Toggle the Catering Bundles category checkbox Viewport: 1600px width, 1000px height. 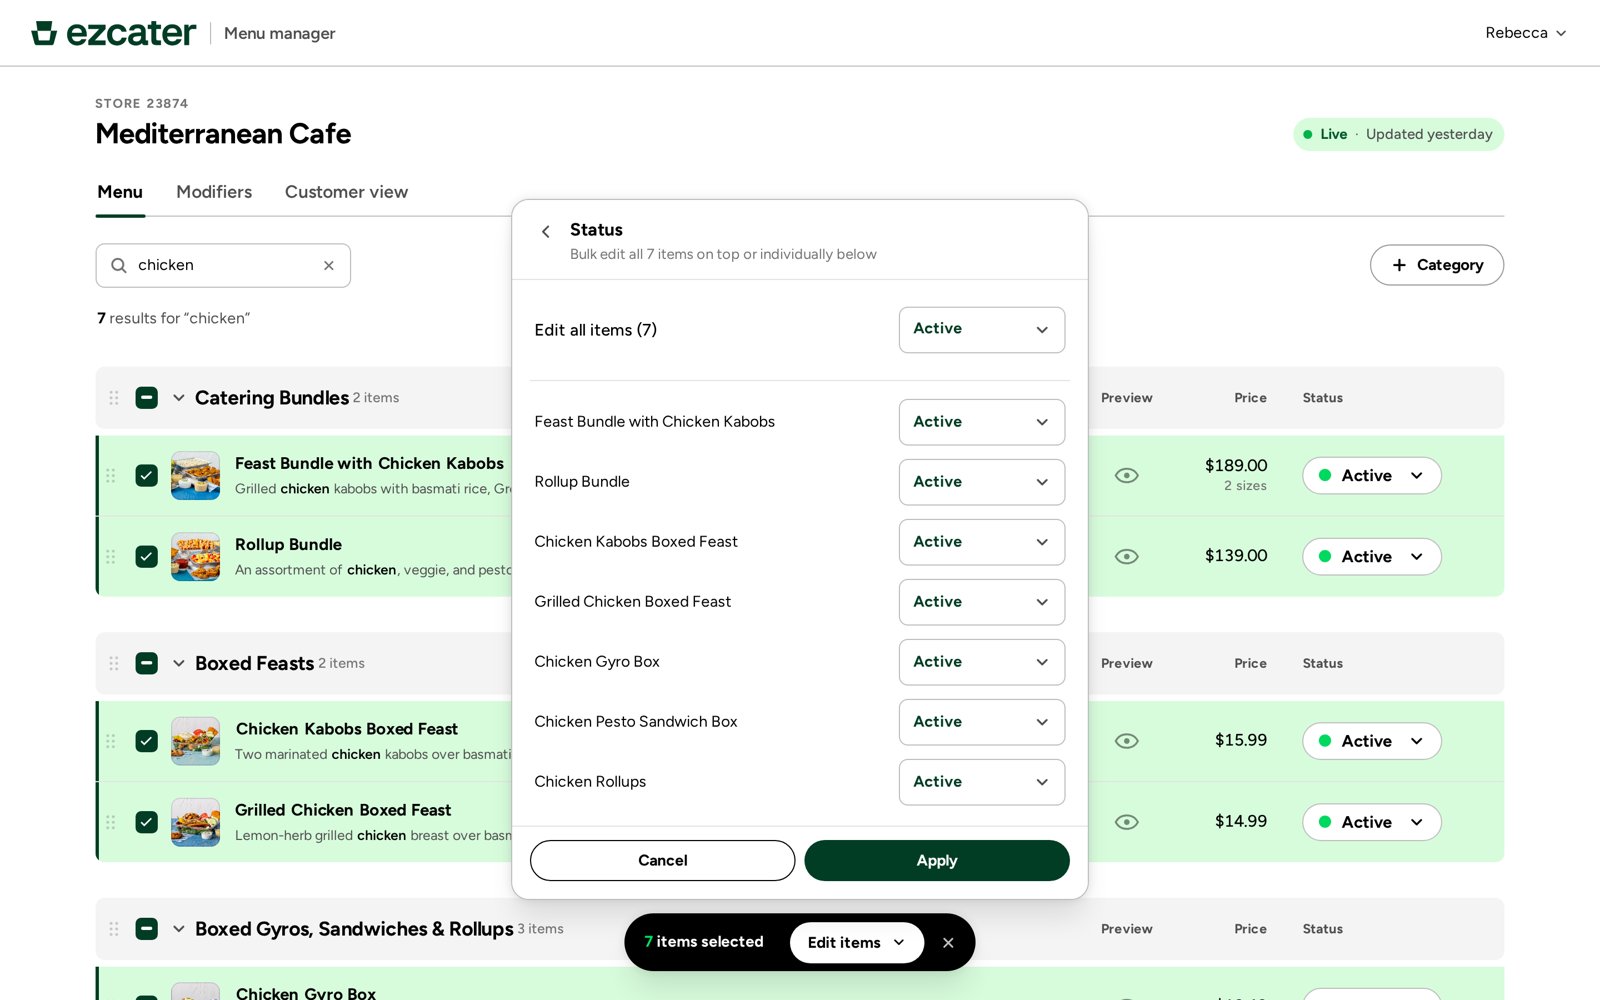(147, 398)
